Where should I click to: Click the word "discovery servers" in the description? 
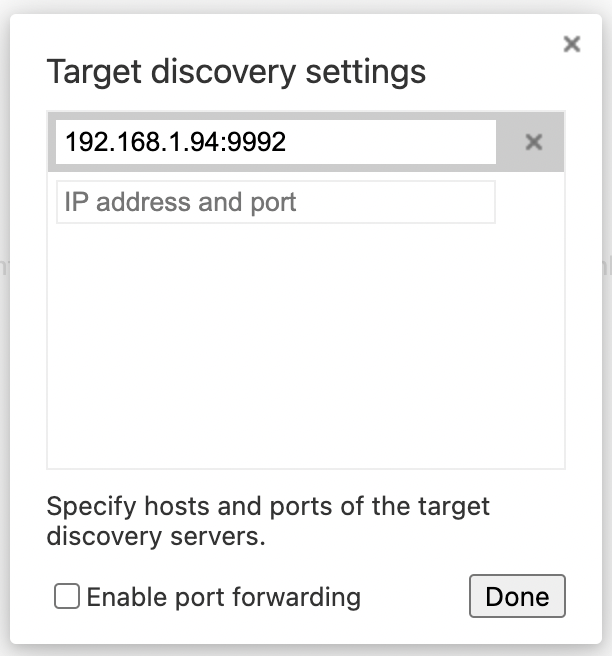(x=156, y=536)
